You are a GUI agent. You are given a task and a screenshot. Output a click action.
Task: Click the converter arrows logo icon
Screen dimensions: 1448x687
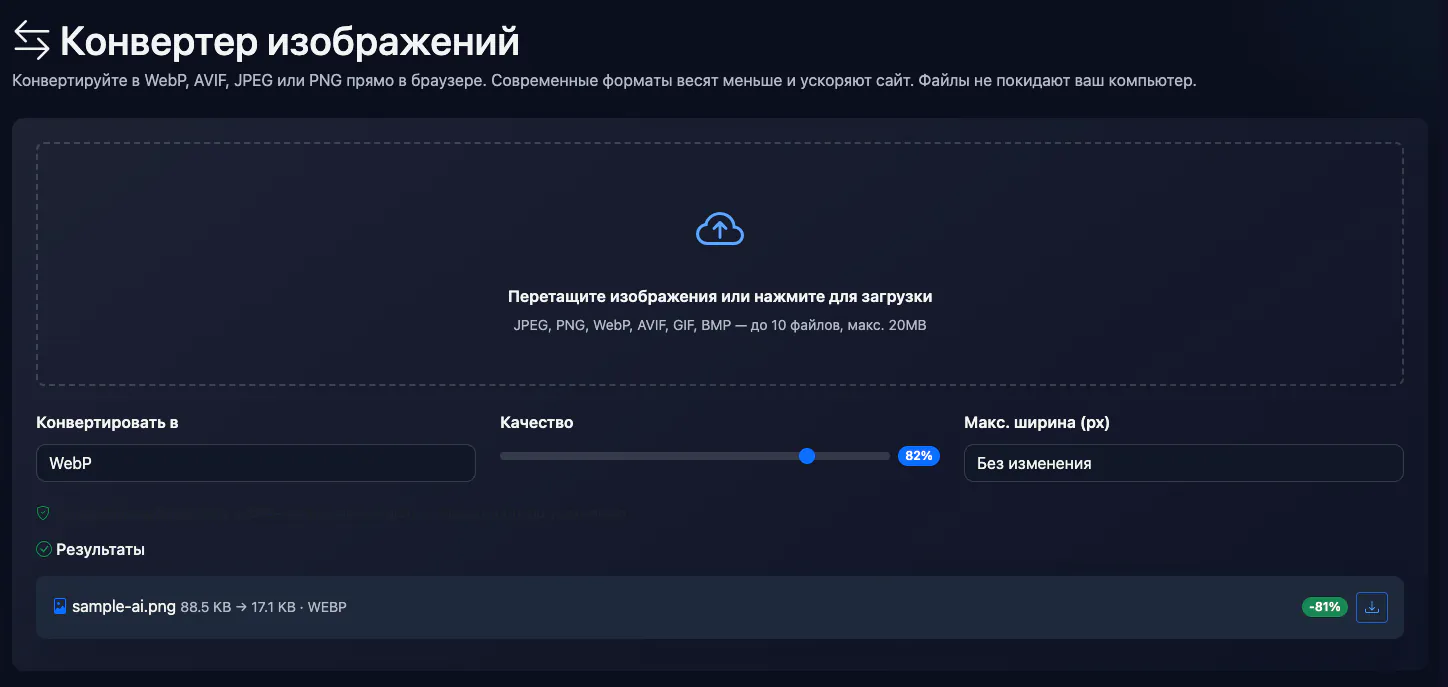(x=31, y=41)
